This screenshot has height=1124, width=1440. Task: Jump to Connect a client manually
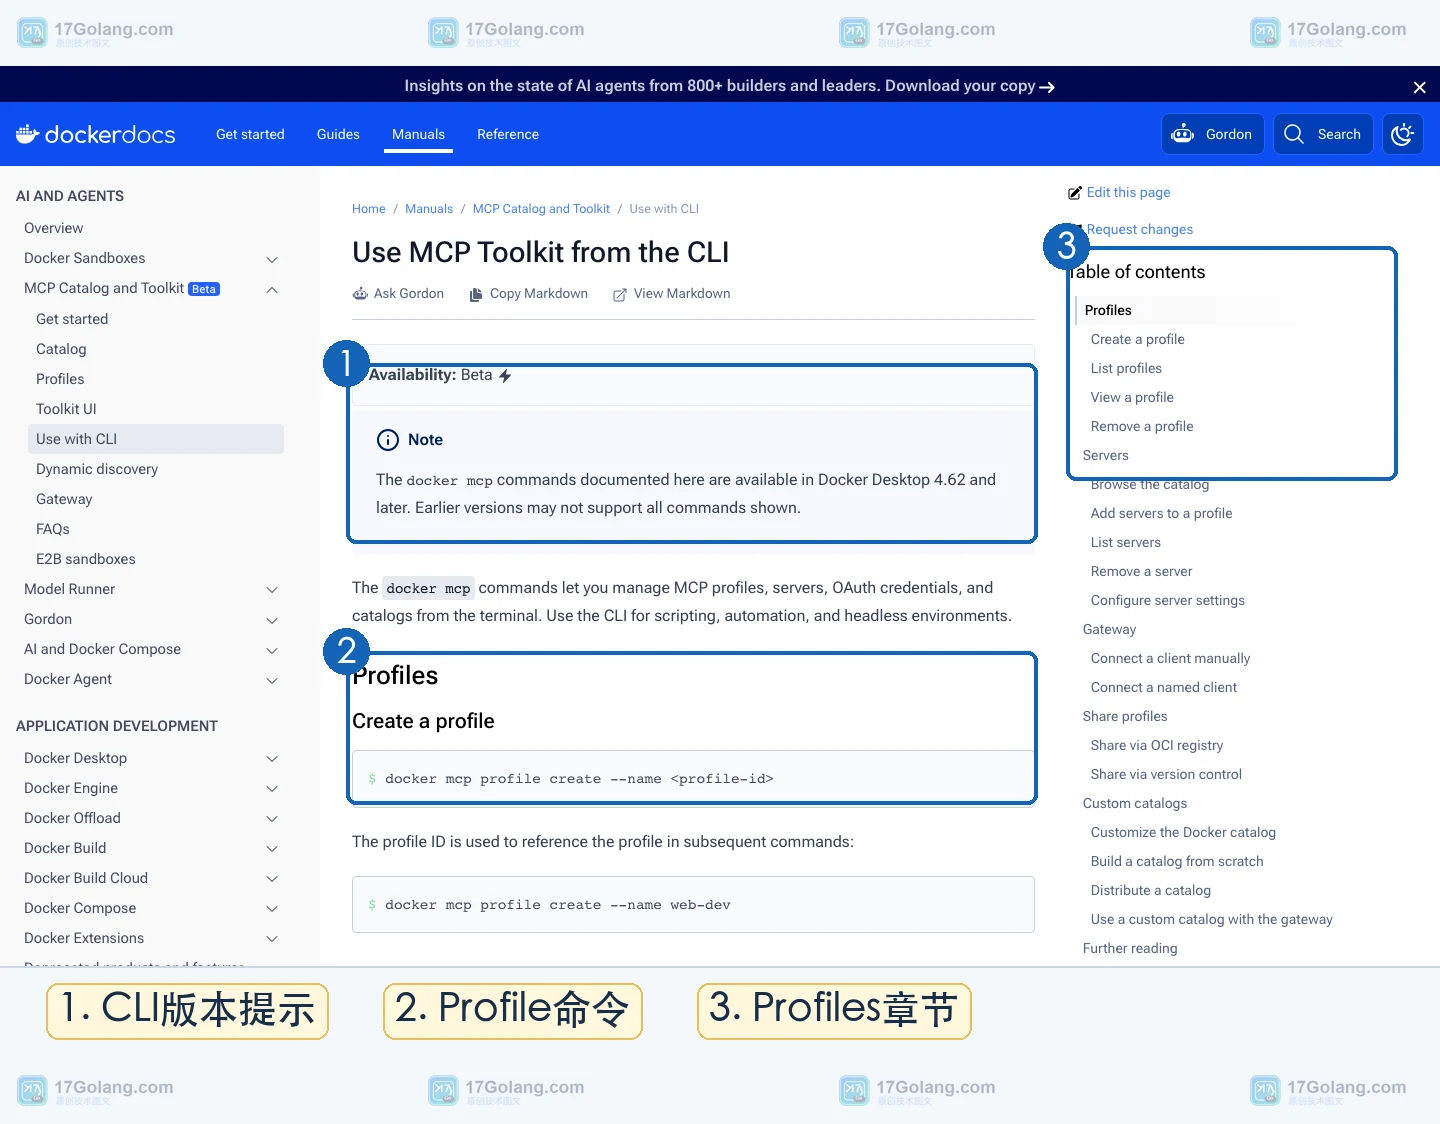1171,658
